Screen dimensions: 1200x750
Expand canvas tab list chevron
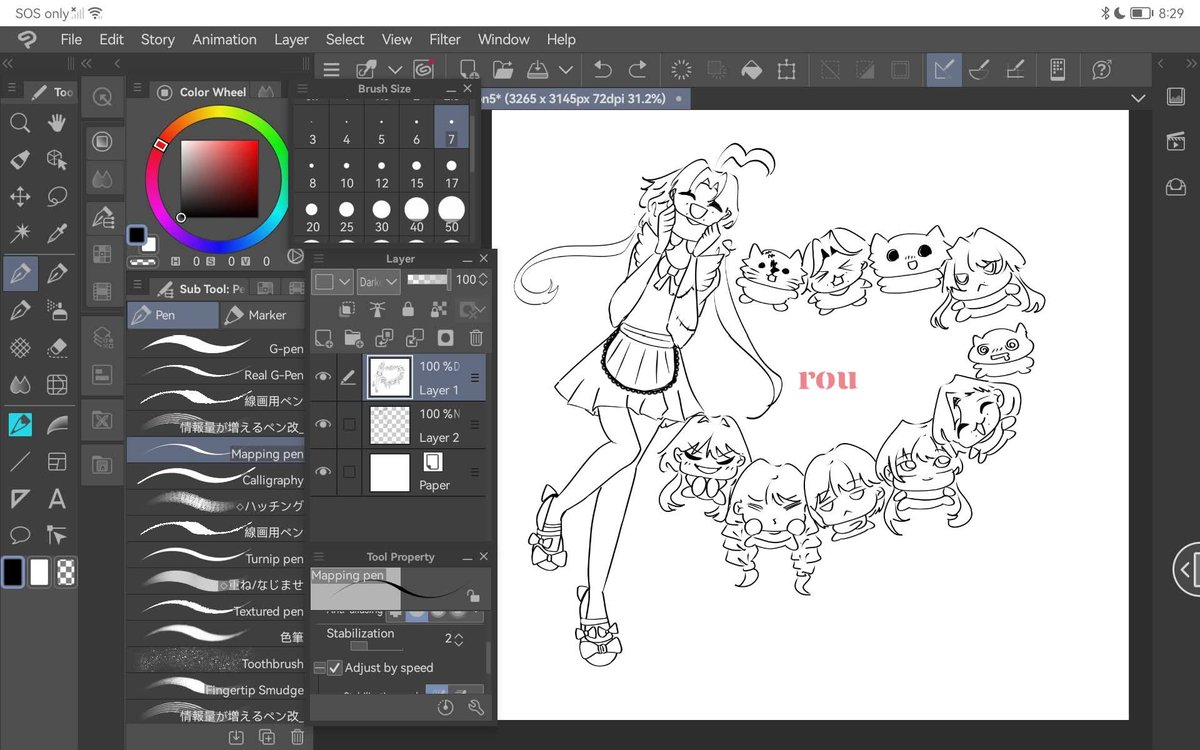[x=1139, y=98]
